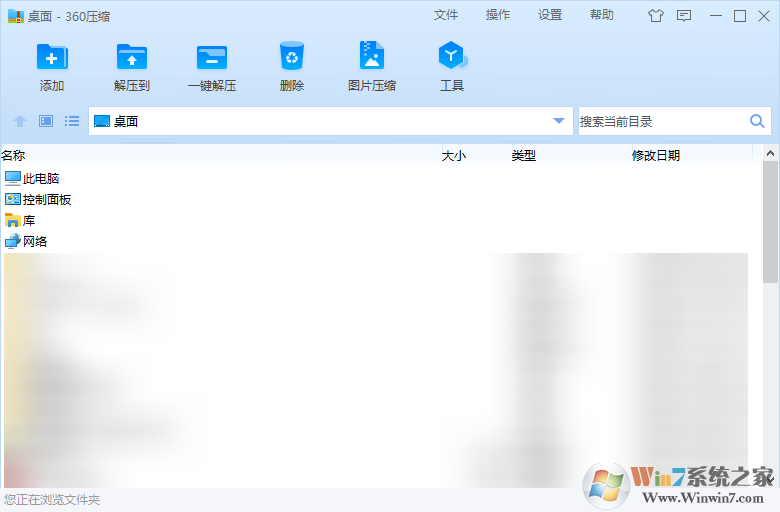
Task: Click the vertical scrollbar thumb
Action: coord(771,222)
